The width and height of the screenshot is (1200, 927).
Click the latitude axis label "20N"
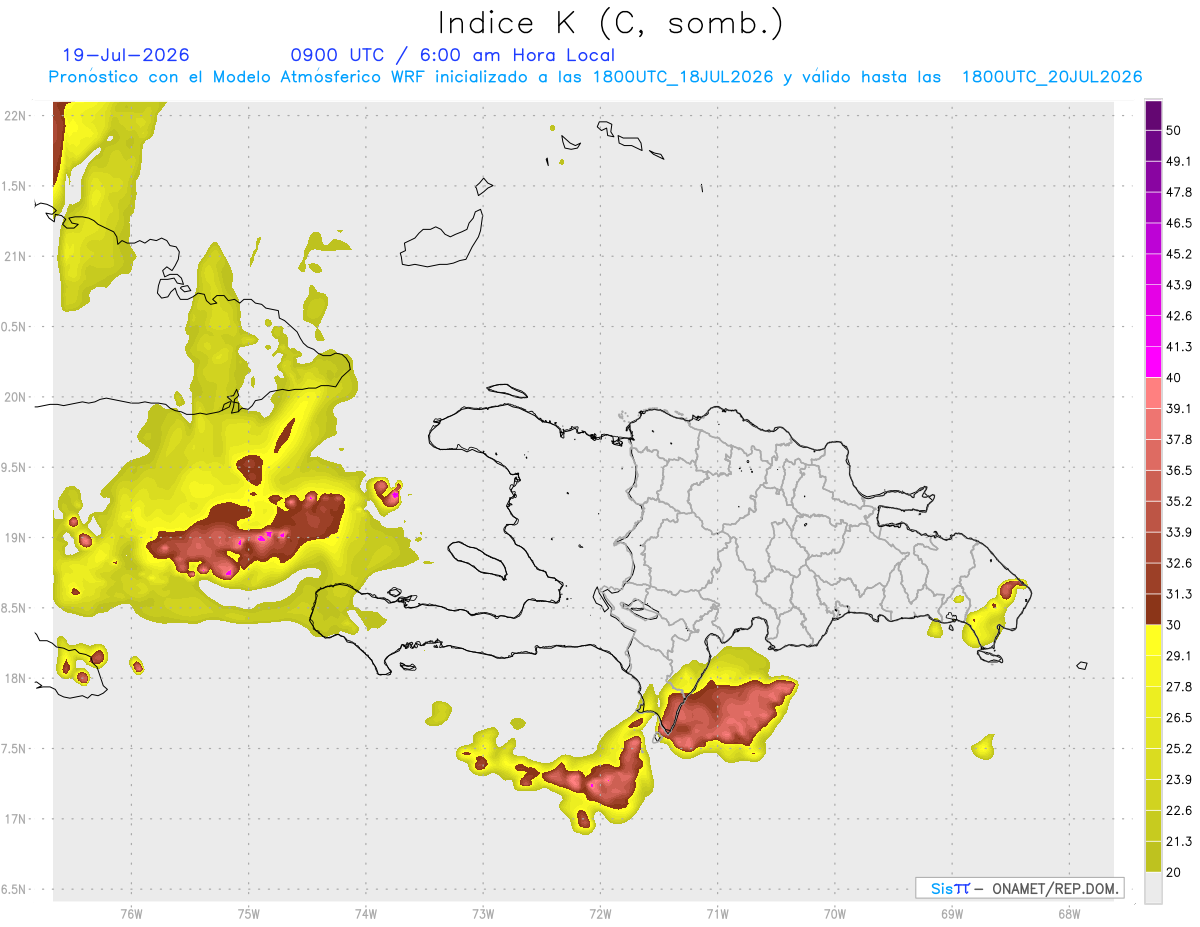[15, 397]
